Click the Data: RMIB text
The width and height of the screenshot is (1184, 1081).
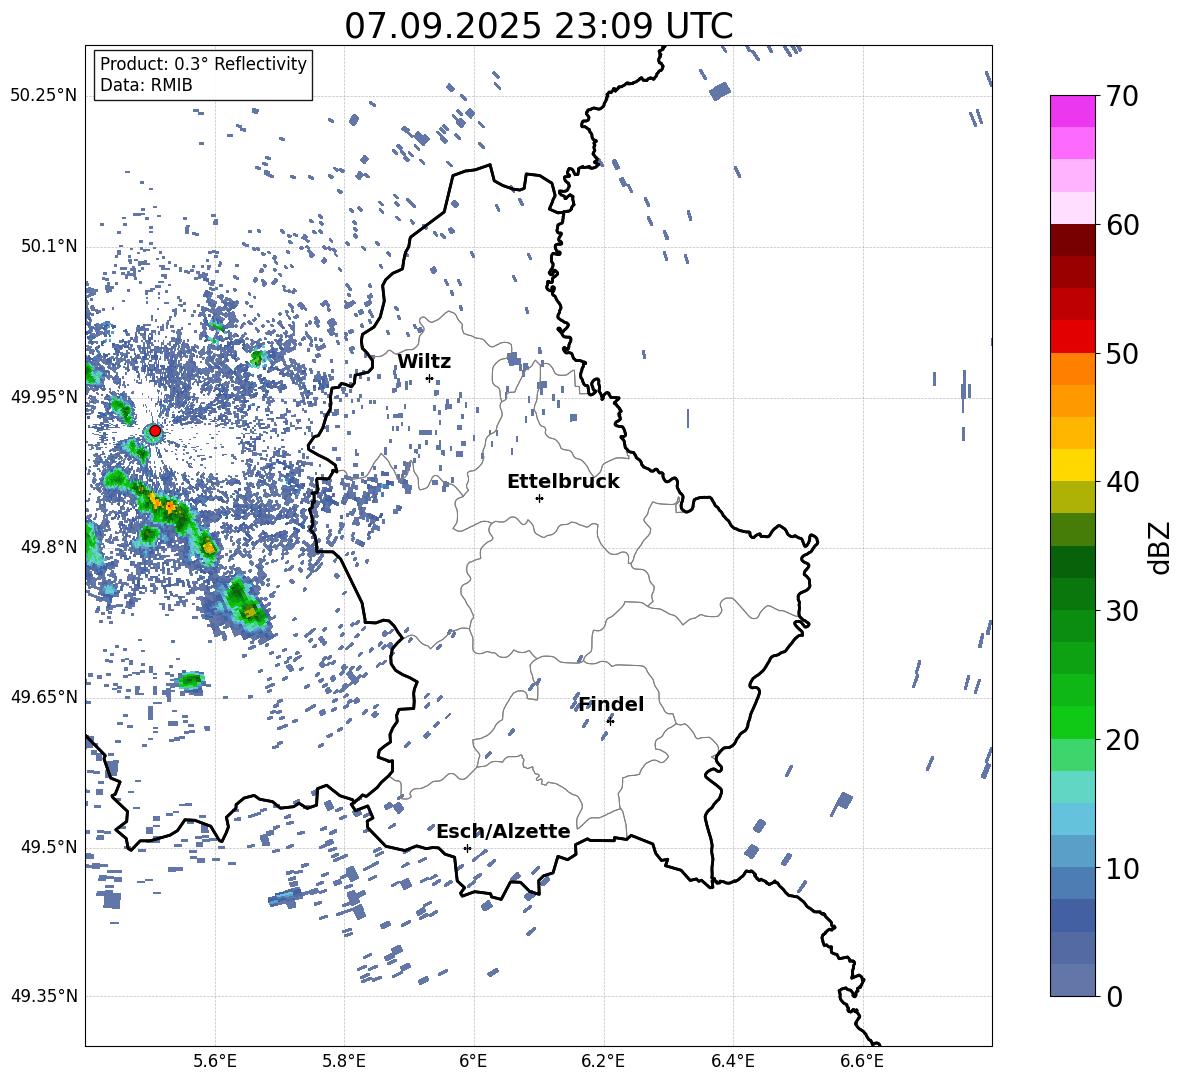pyautogui.click(x=146, y=85)
